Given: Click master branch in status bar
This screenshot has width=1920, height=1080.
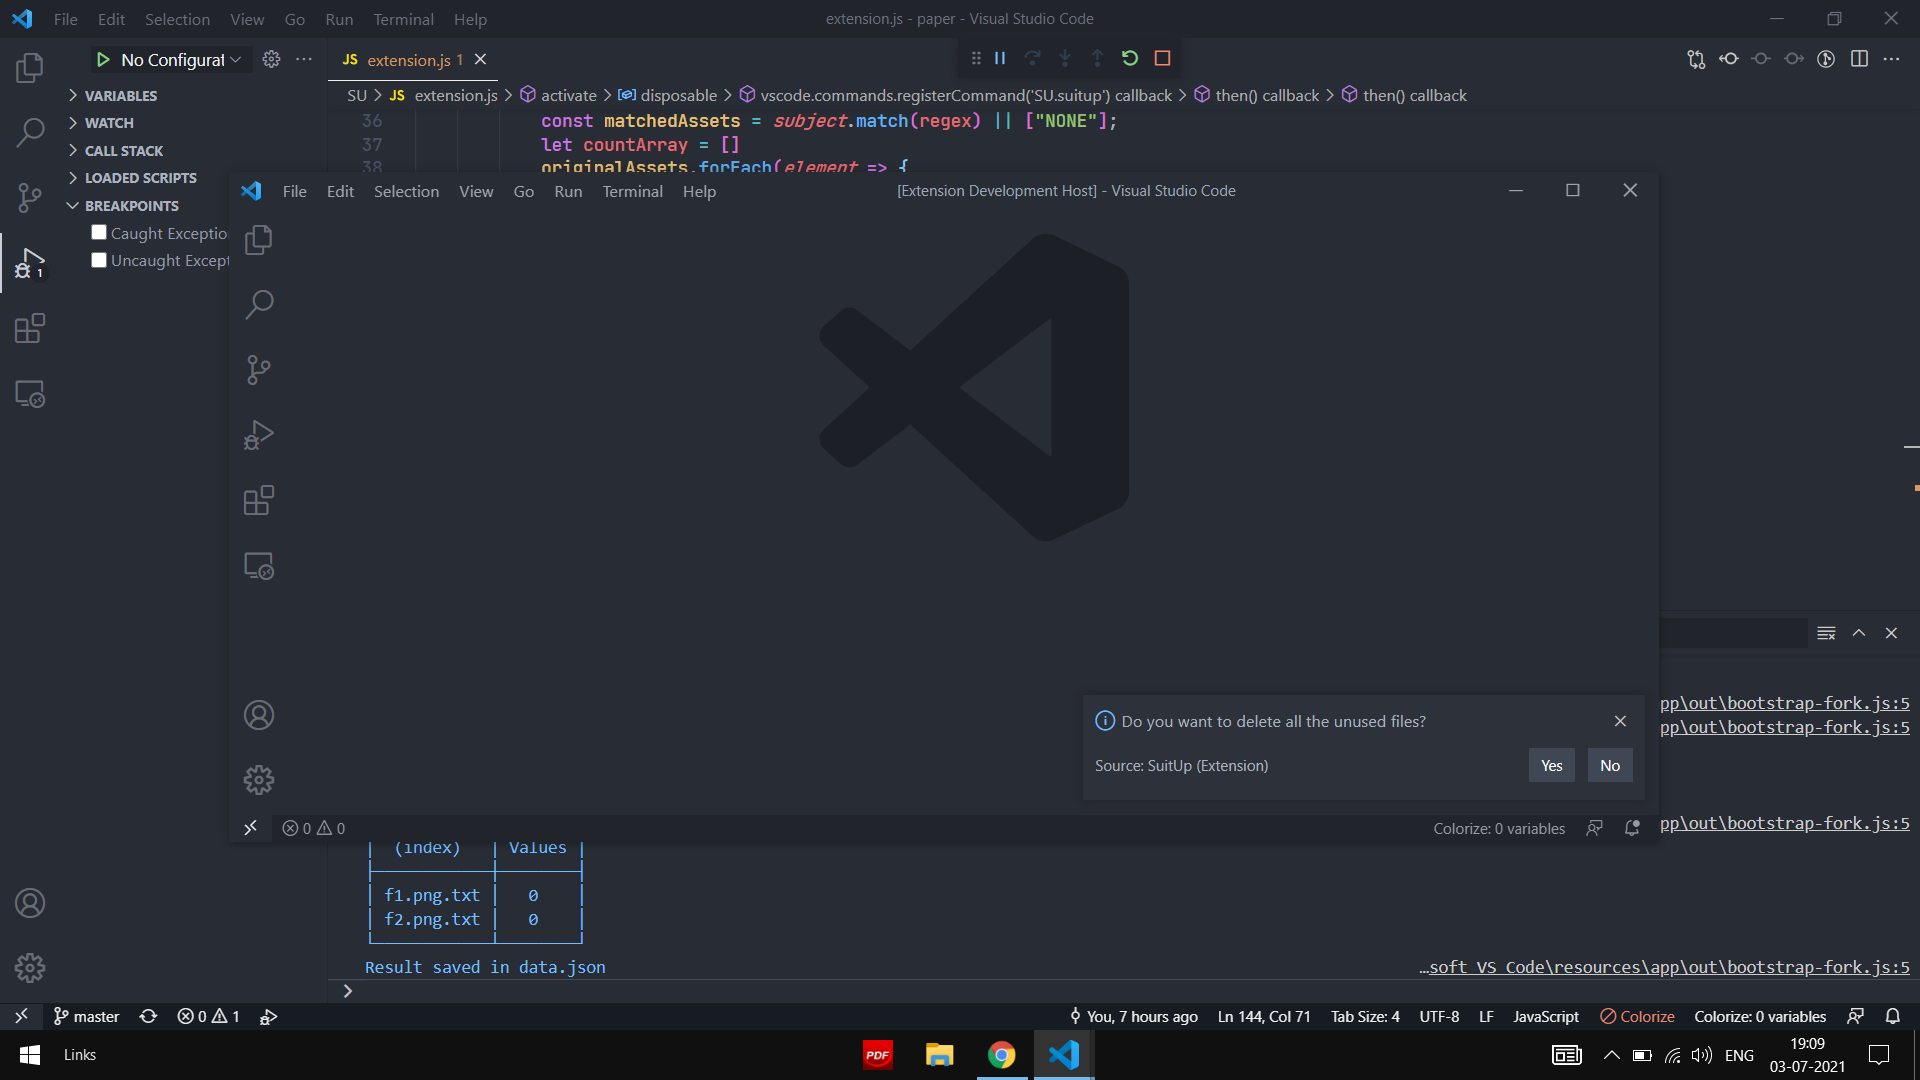Looking at the screenshot, I should (x=86, y=1016).
